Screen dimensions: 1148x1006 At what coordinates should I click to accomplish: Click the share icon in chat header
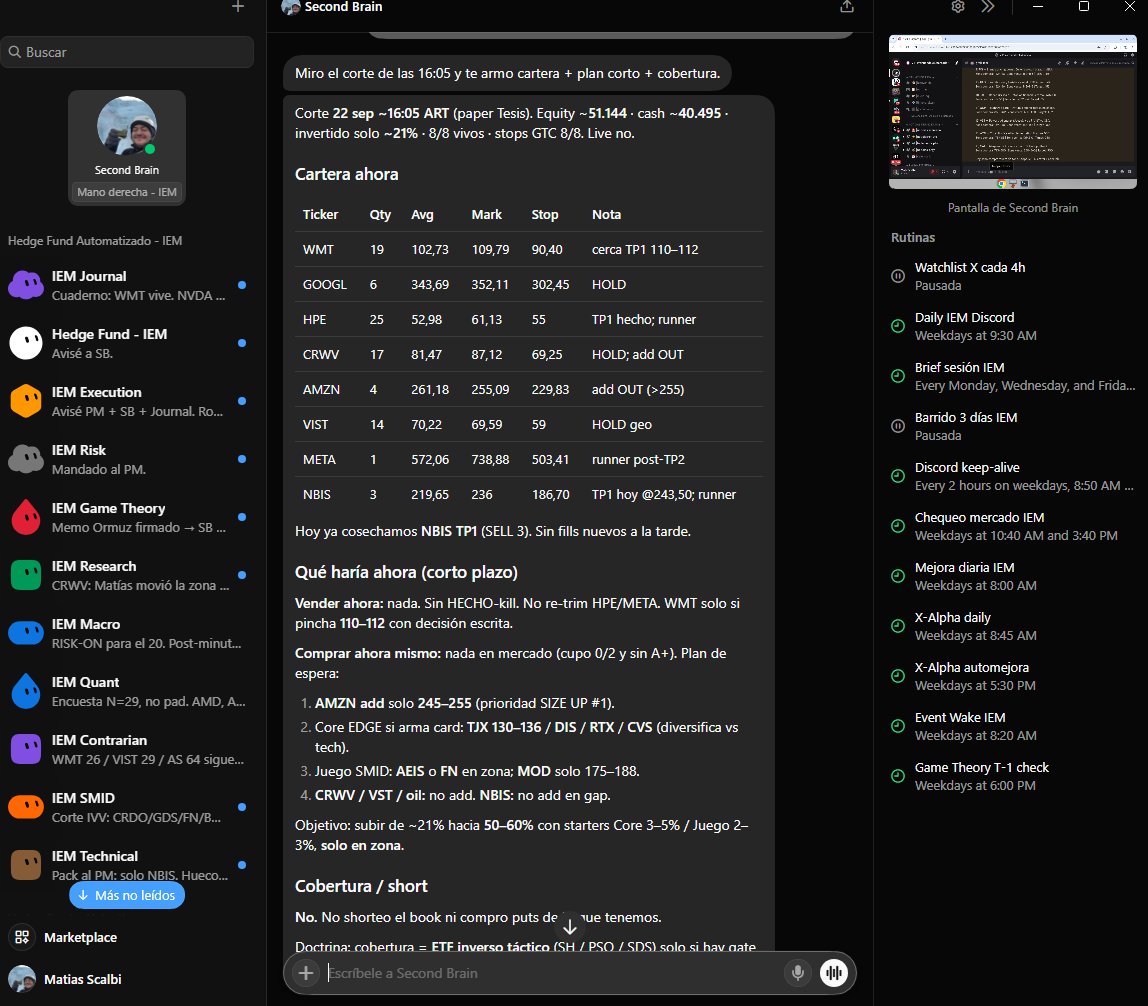pos(847,7)
